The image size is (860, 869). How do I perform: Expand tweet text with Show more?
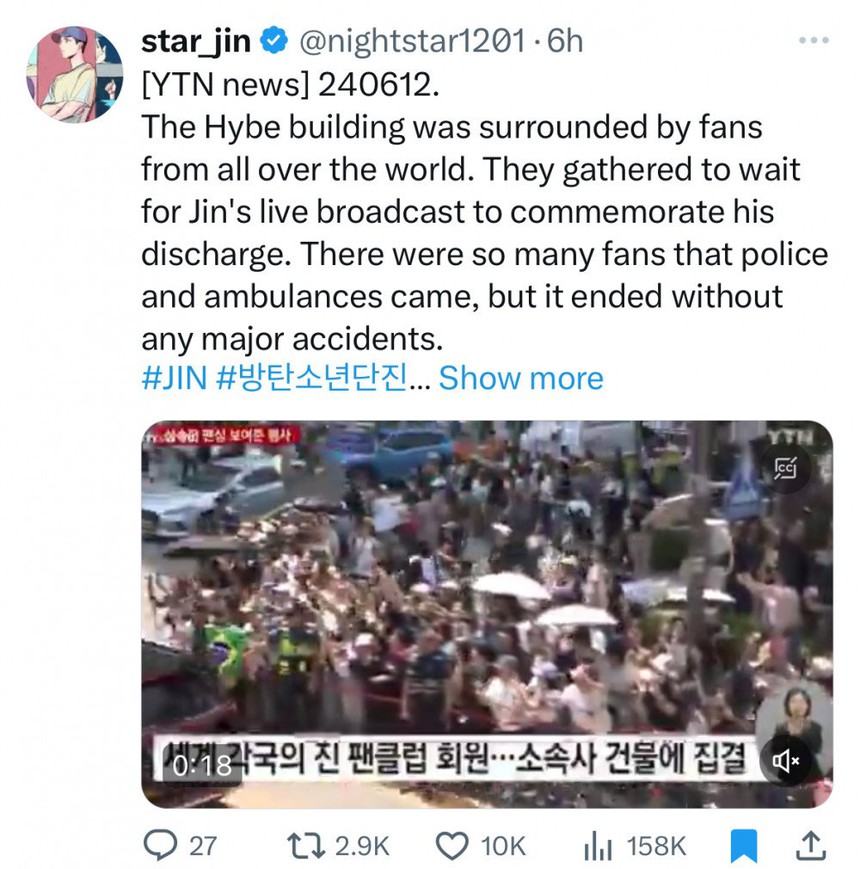pos(521,378)
